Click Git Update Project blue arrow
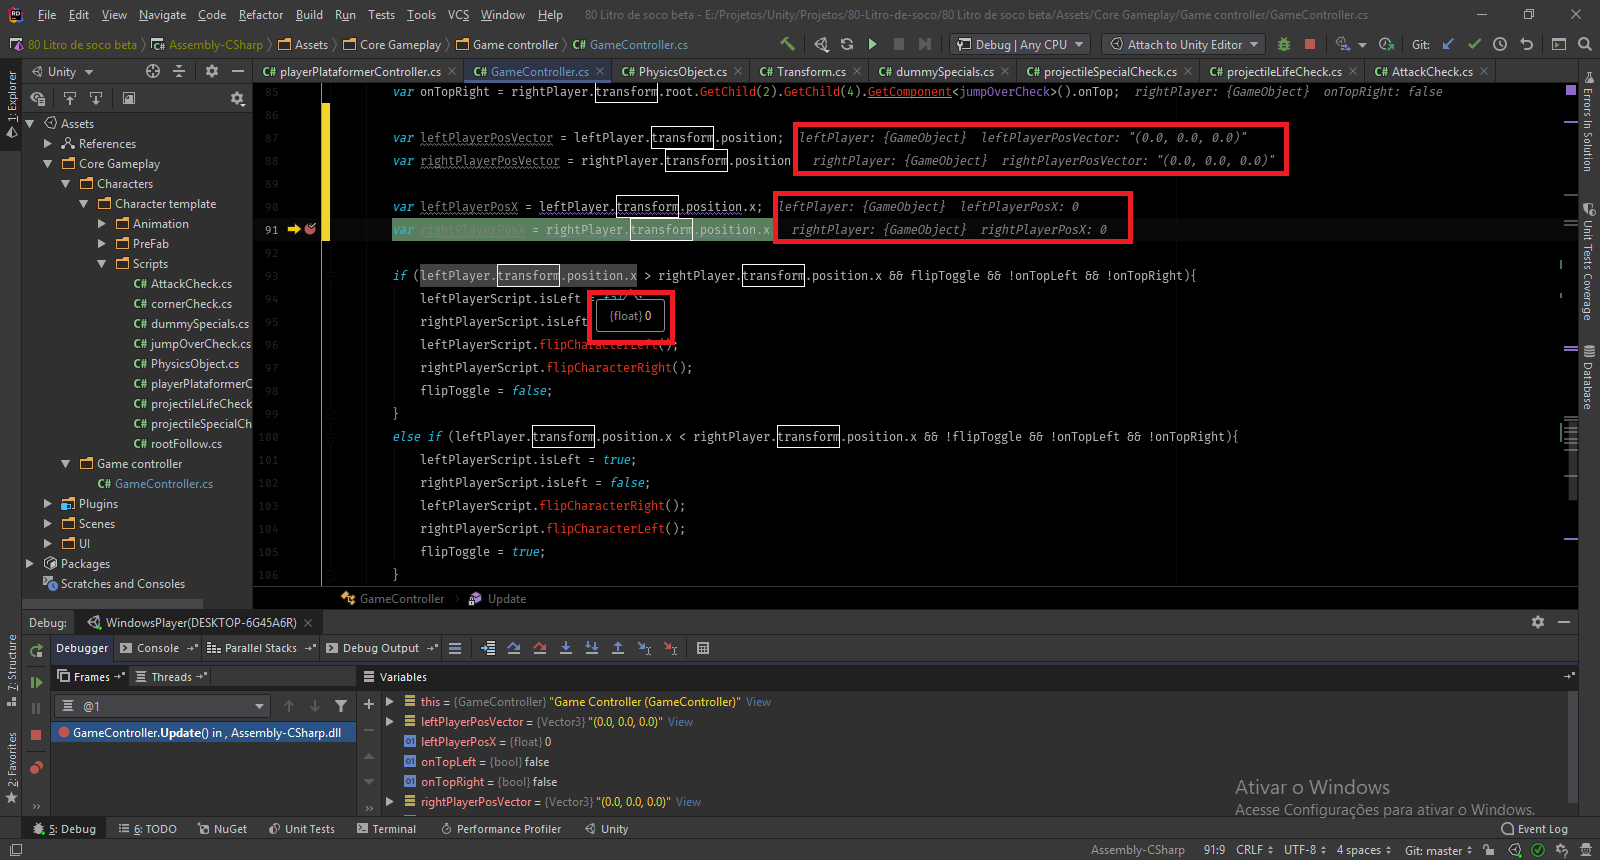 click(x=1448, y=44)
